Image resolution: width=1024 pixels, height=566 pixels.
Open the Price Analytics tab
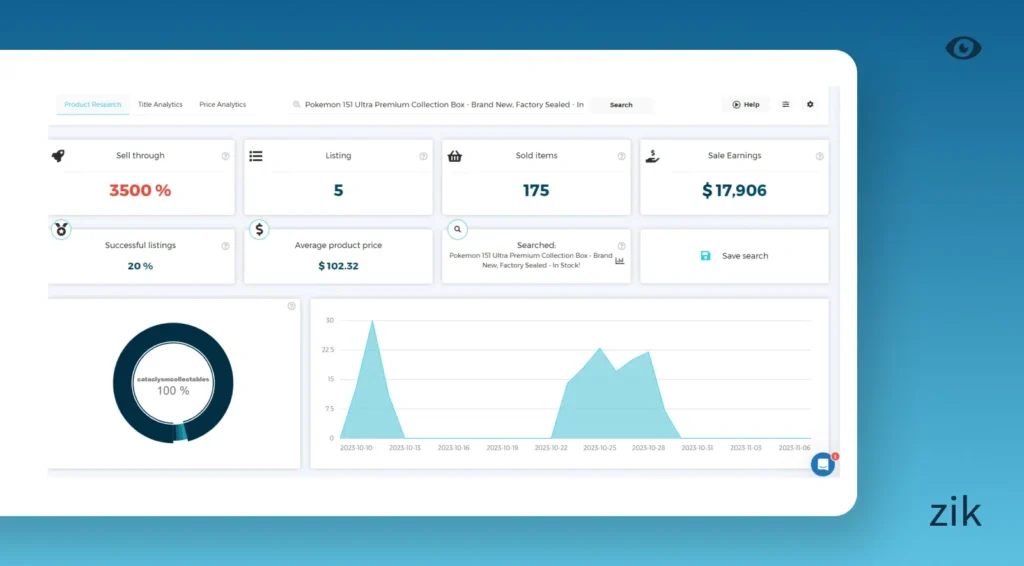222,104
